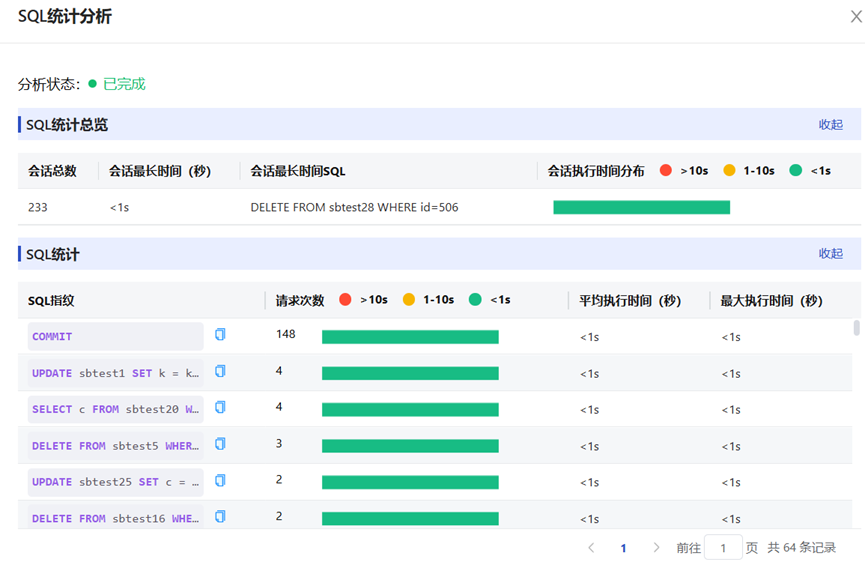Select page 1 in pagination

[x=623, y=548]
